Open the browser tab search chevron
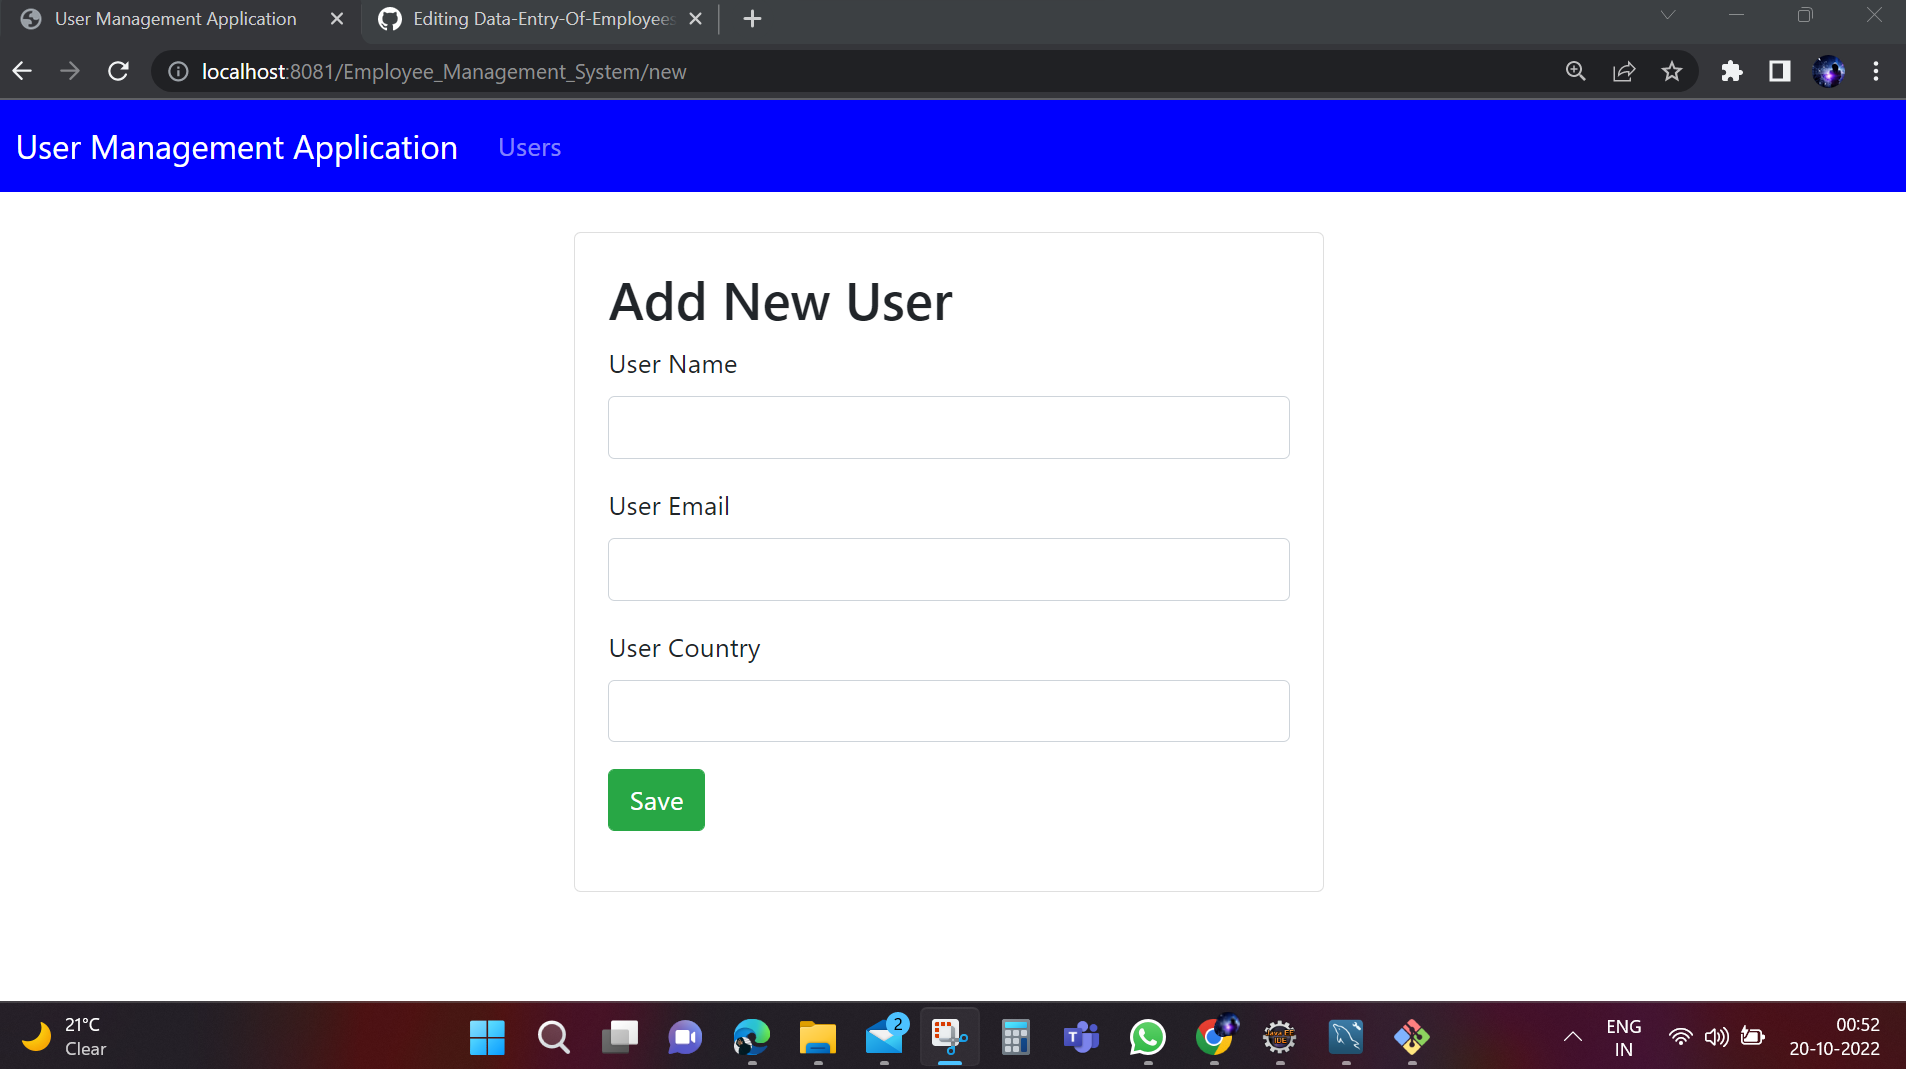 1666,15
